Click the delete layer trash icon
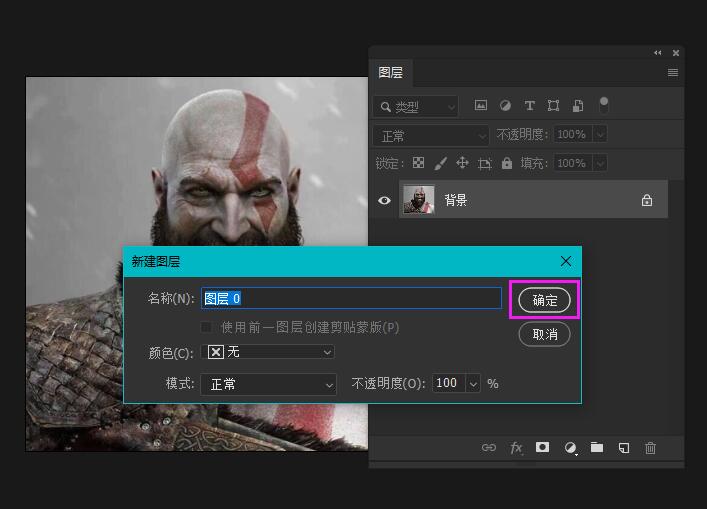The width and height of the screenshot is (707, 509). (x=650, y=448)
